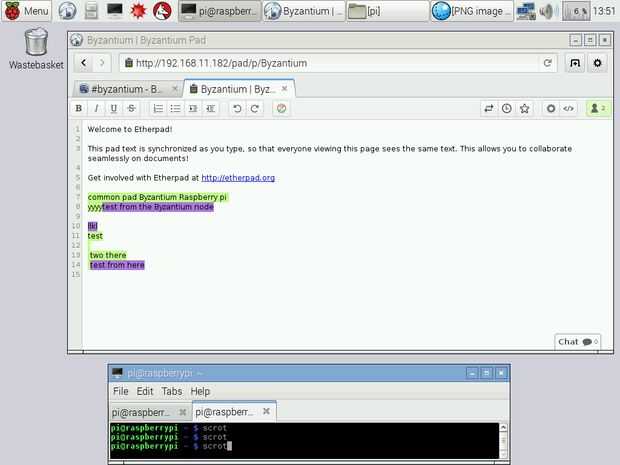Open file manager from panel launcher
The width and height of the screenshot is (620, 465).
tap(91, 11)
